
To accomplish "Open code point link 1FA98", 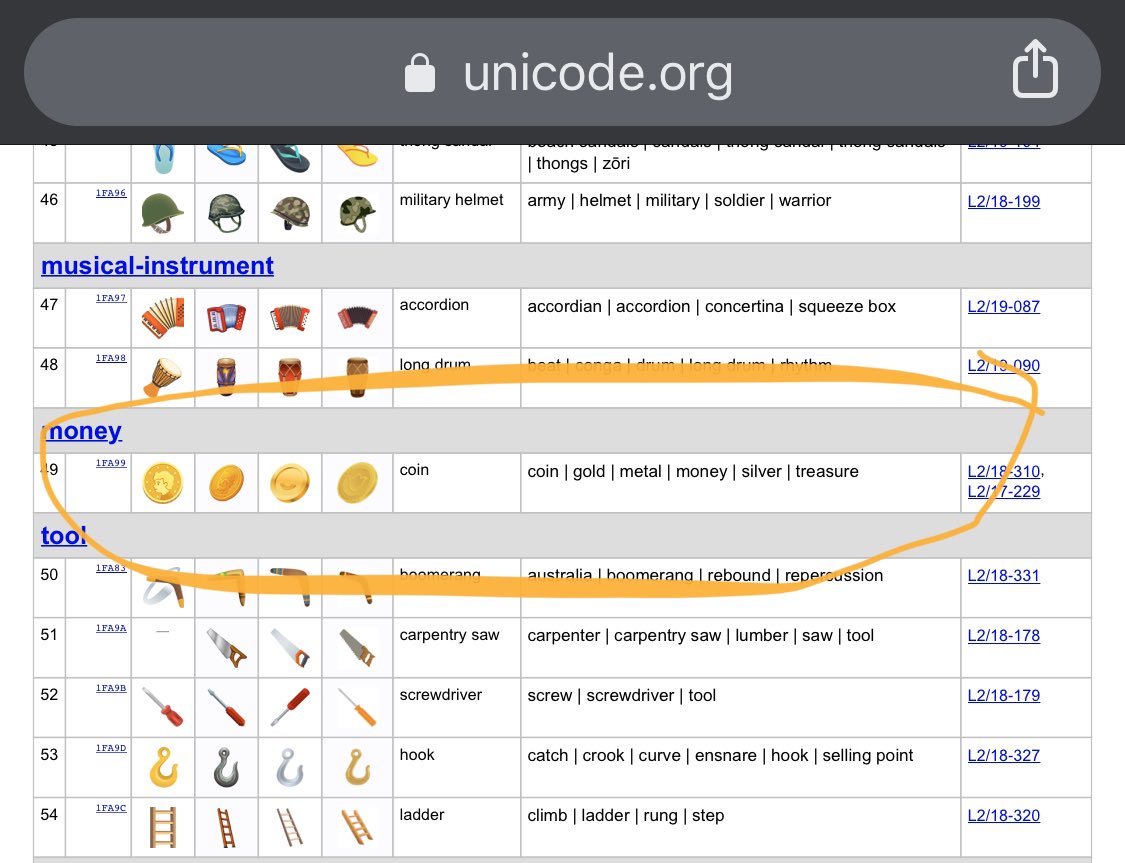I will (111, 358).
